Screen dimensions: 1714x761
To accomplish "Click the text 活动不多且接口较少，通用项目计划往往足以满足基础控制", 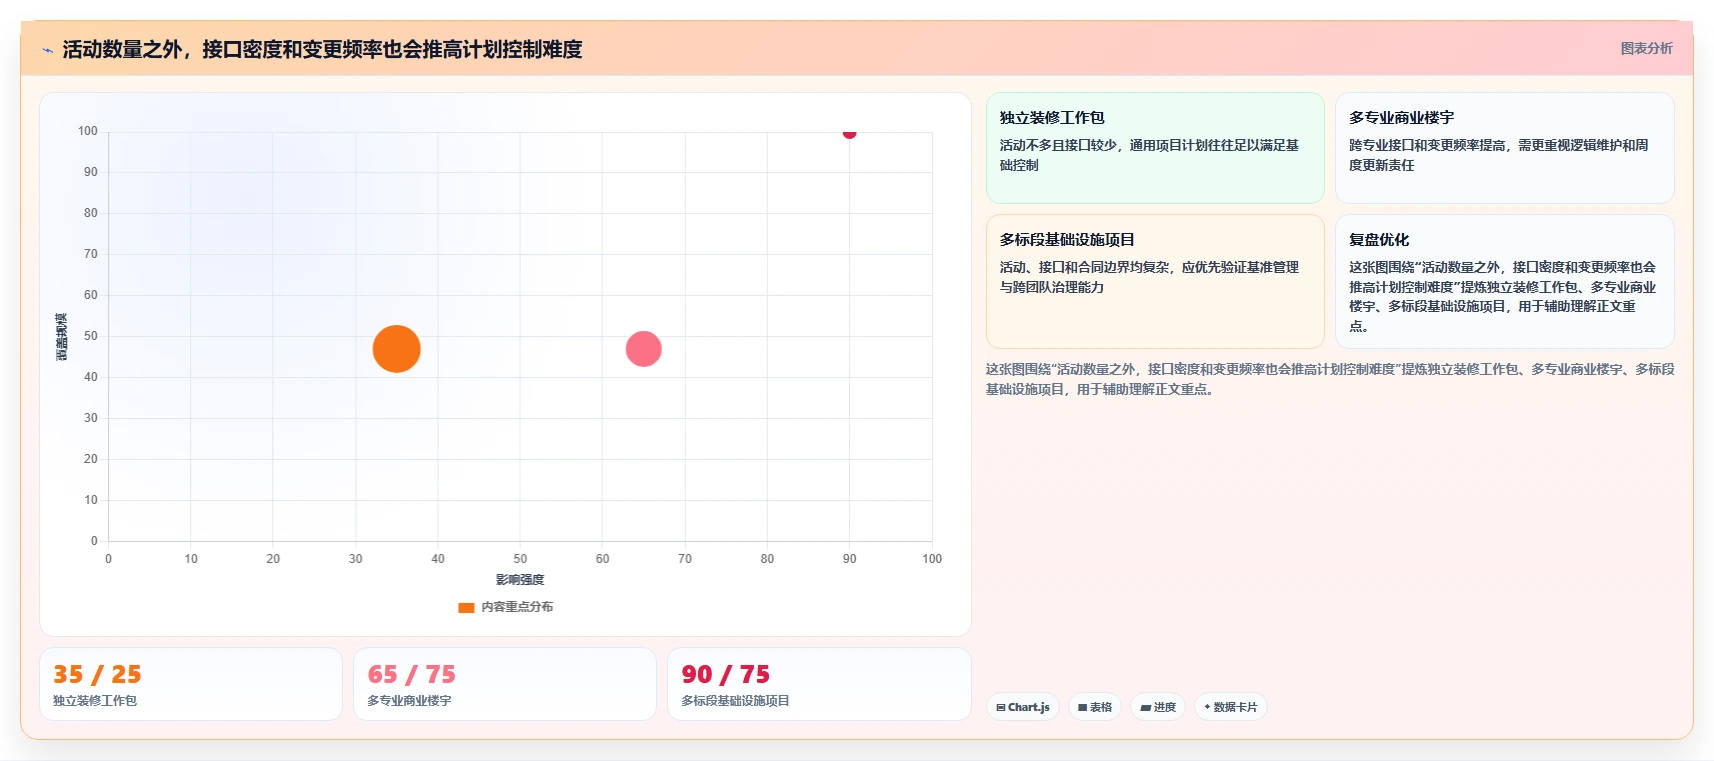I will tap(1149, 155).
